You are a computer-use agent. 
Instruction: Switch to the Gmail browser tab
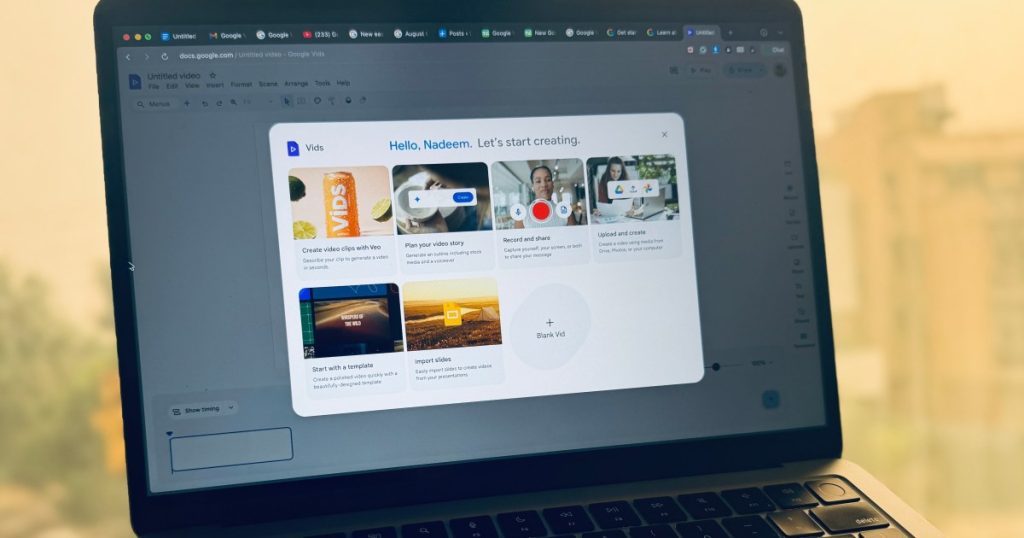point(226,35)
